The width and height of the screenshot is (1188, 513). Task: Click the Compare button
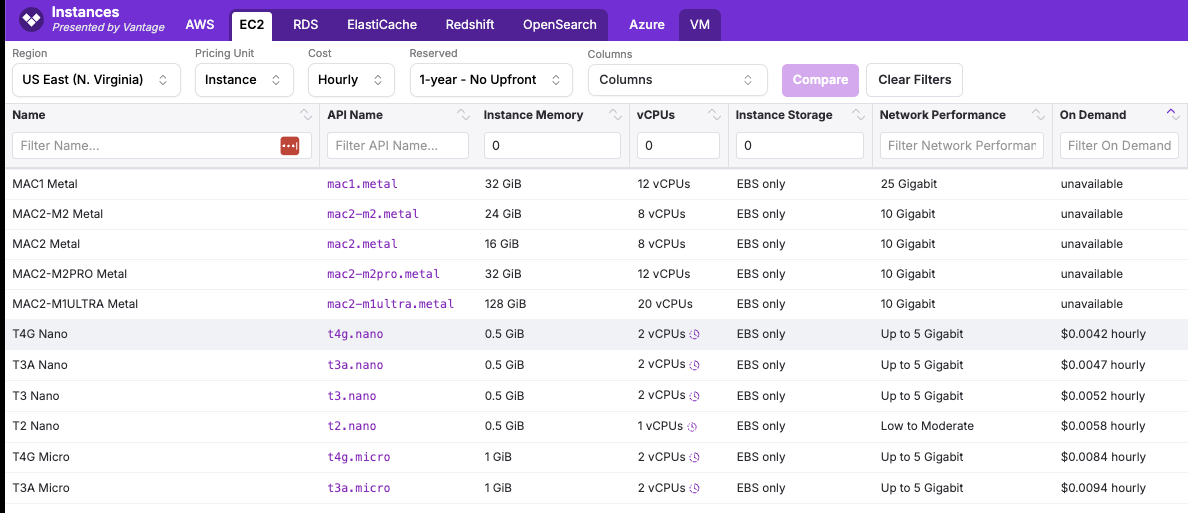[x=821, y=80]
